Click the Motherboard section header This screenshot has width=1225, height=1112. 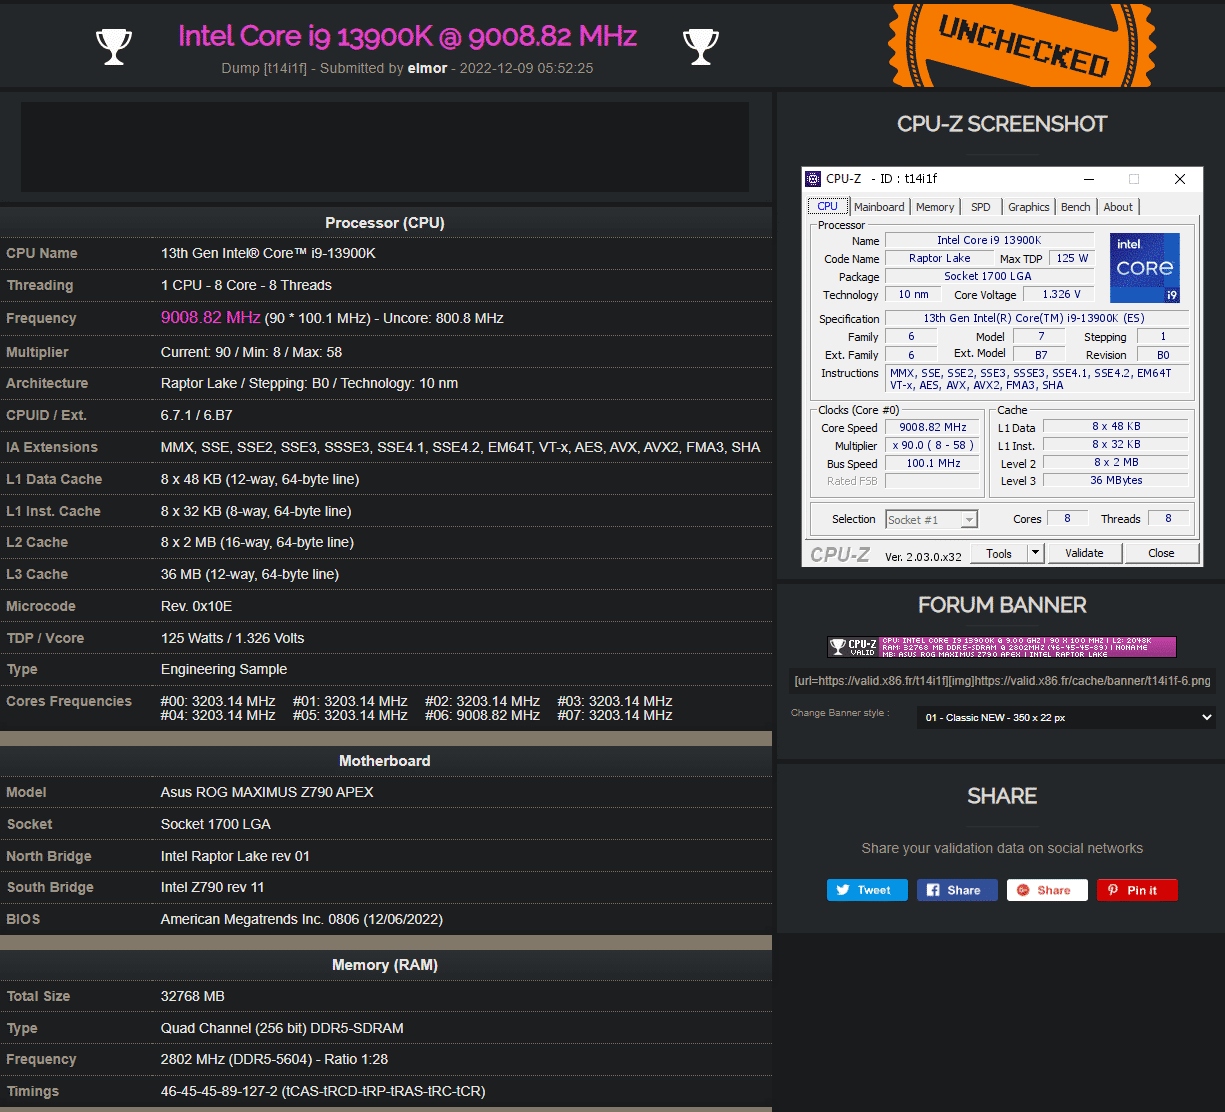pyautogui.click(x=385, y=761)
